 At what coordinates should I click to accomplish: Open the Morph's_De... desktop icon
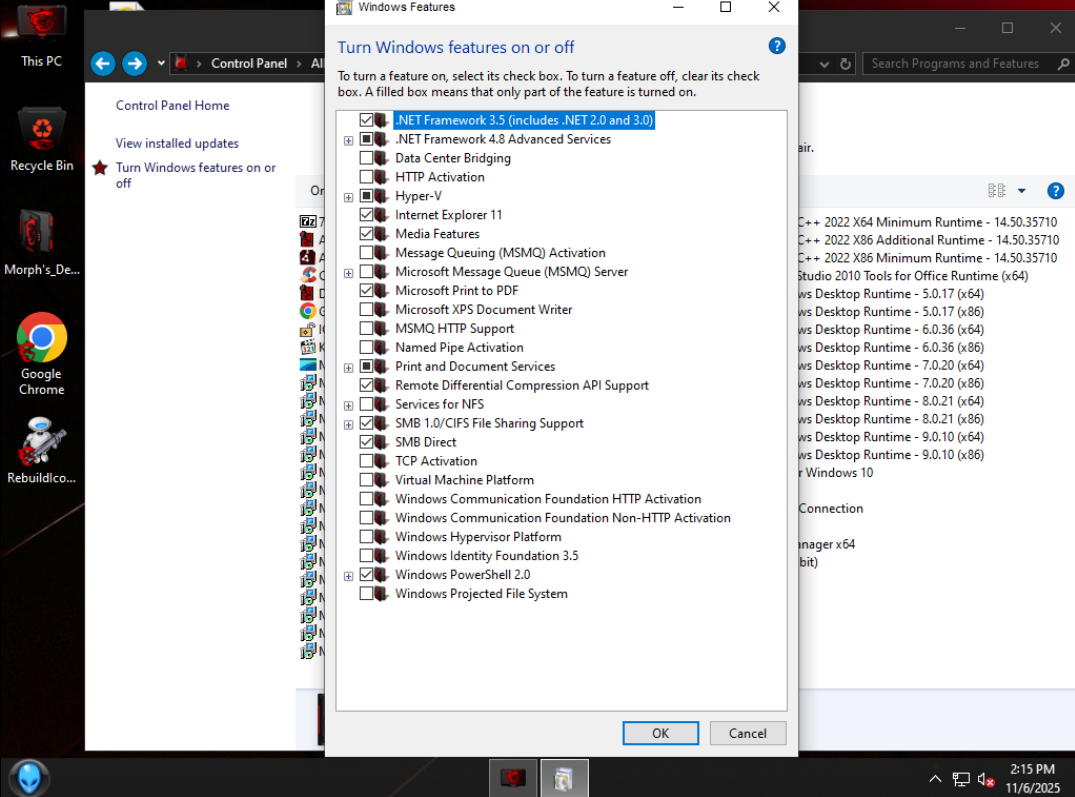42,243
